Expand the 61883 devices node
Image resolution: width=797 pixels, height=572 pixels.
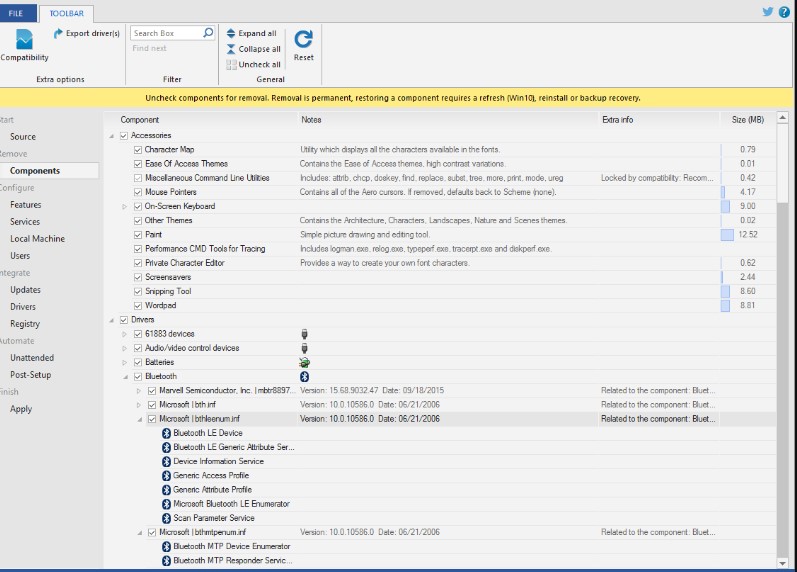(x=125, y=334)
